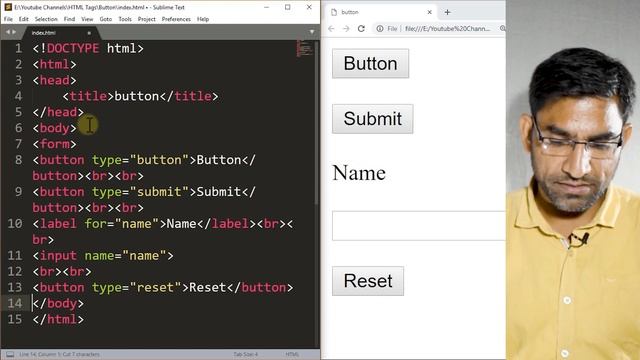Image resolution: width=640 pixels, height=360 pixels.
Task: Click the Sublime Text app icon in title bar
Action: click(8, 7)
